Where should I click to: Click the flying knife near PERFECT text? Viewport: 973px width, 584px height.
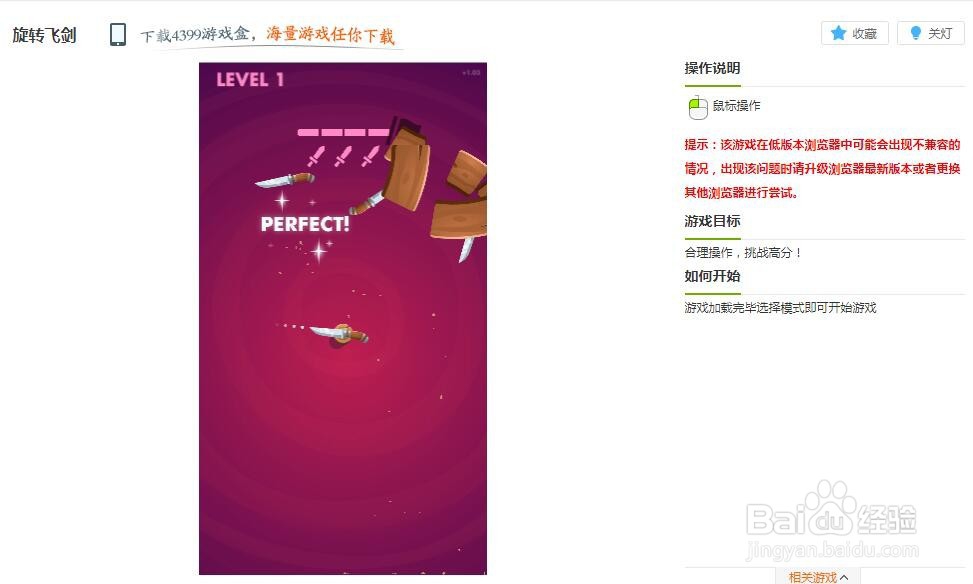tap(285, 180)
